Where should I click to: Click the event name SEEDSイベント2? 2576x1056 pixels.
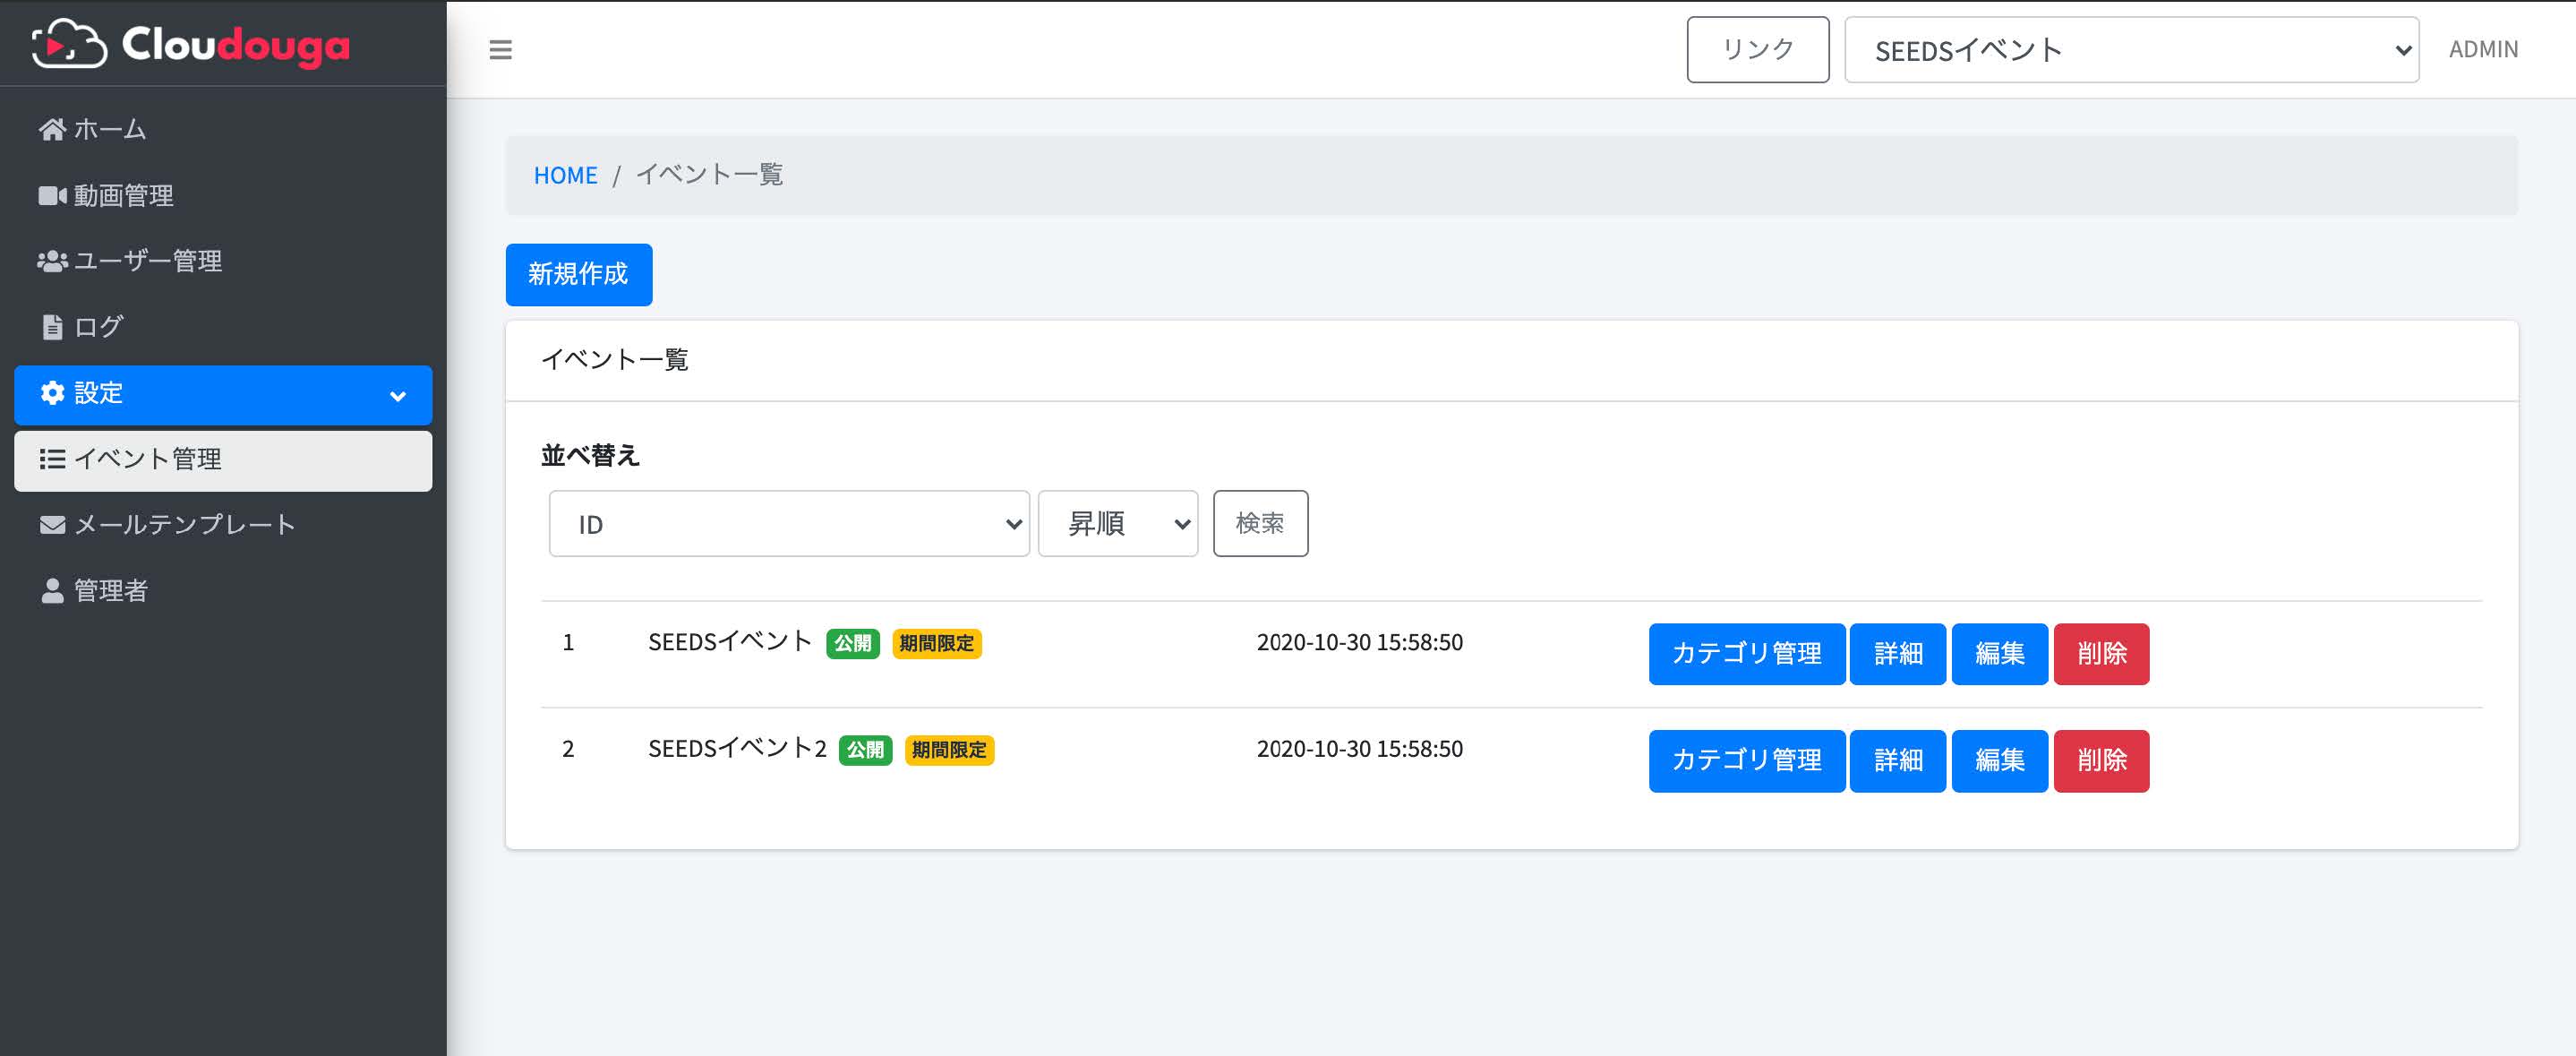pyautogui.click(x=737, y=749)
